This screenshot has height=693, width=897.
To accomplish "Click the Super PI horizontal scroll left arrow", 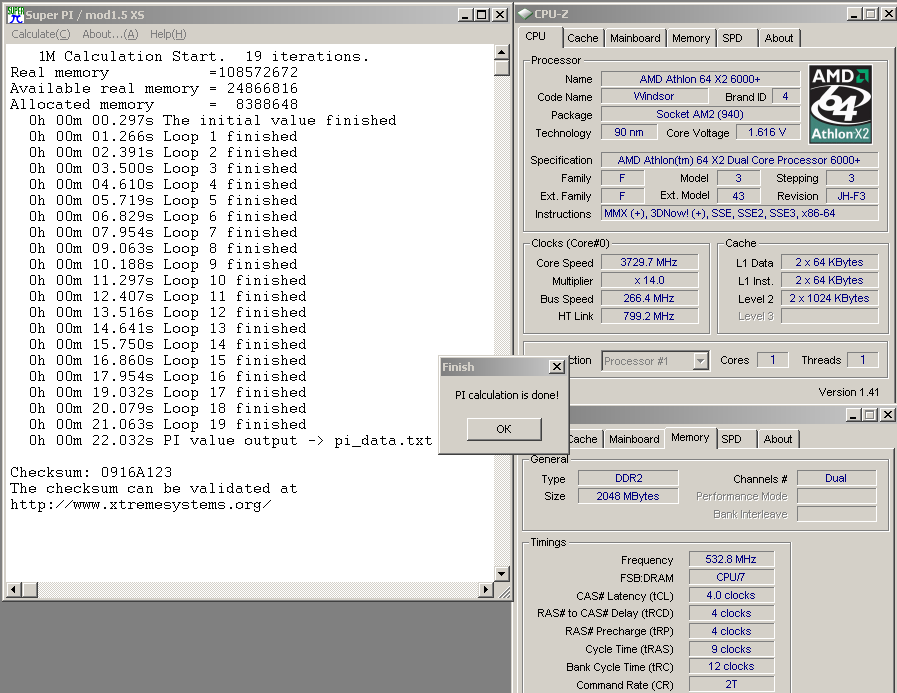I will [x=14, y=589].
